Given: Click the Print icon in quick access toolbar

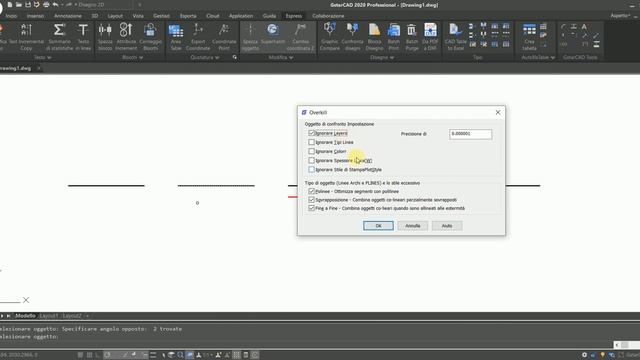Looking at the screenshot, I should [x=46, y=4].
